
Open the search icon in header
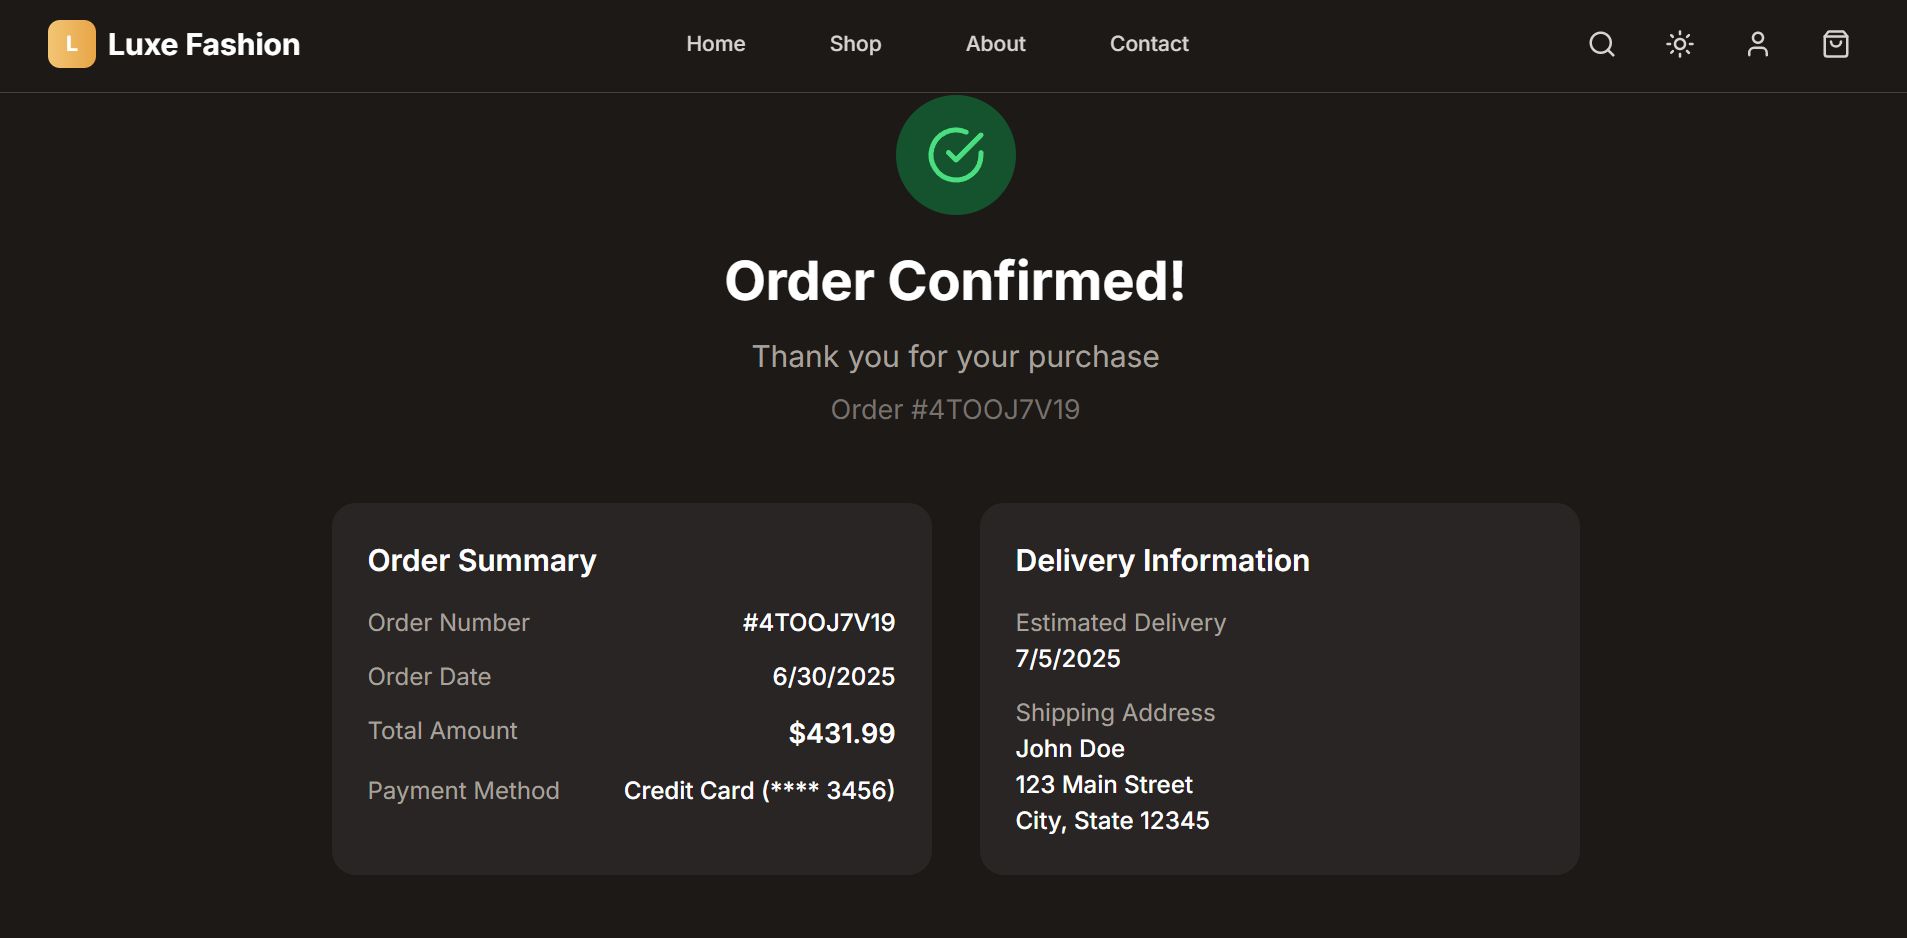(x=1602, y=44)
